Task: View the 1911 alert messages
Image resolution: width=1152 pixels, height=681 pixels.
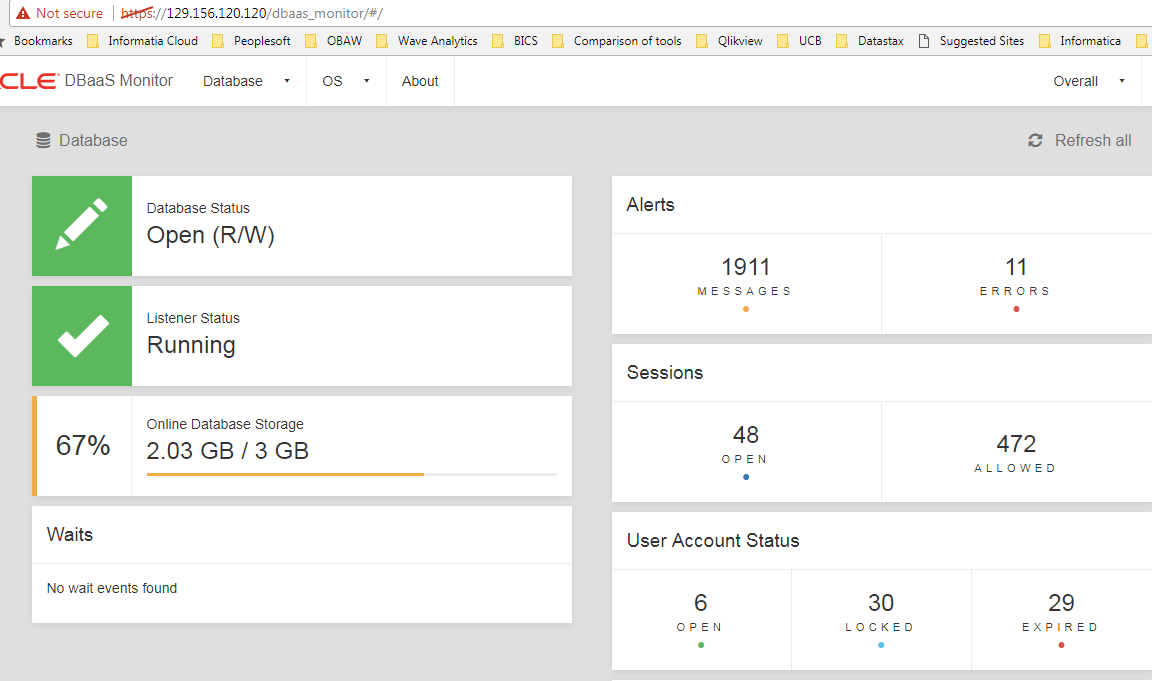Action: tap(746, 277)
